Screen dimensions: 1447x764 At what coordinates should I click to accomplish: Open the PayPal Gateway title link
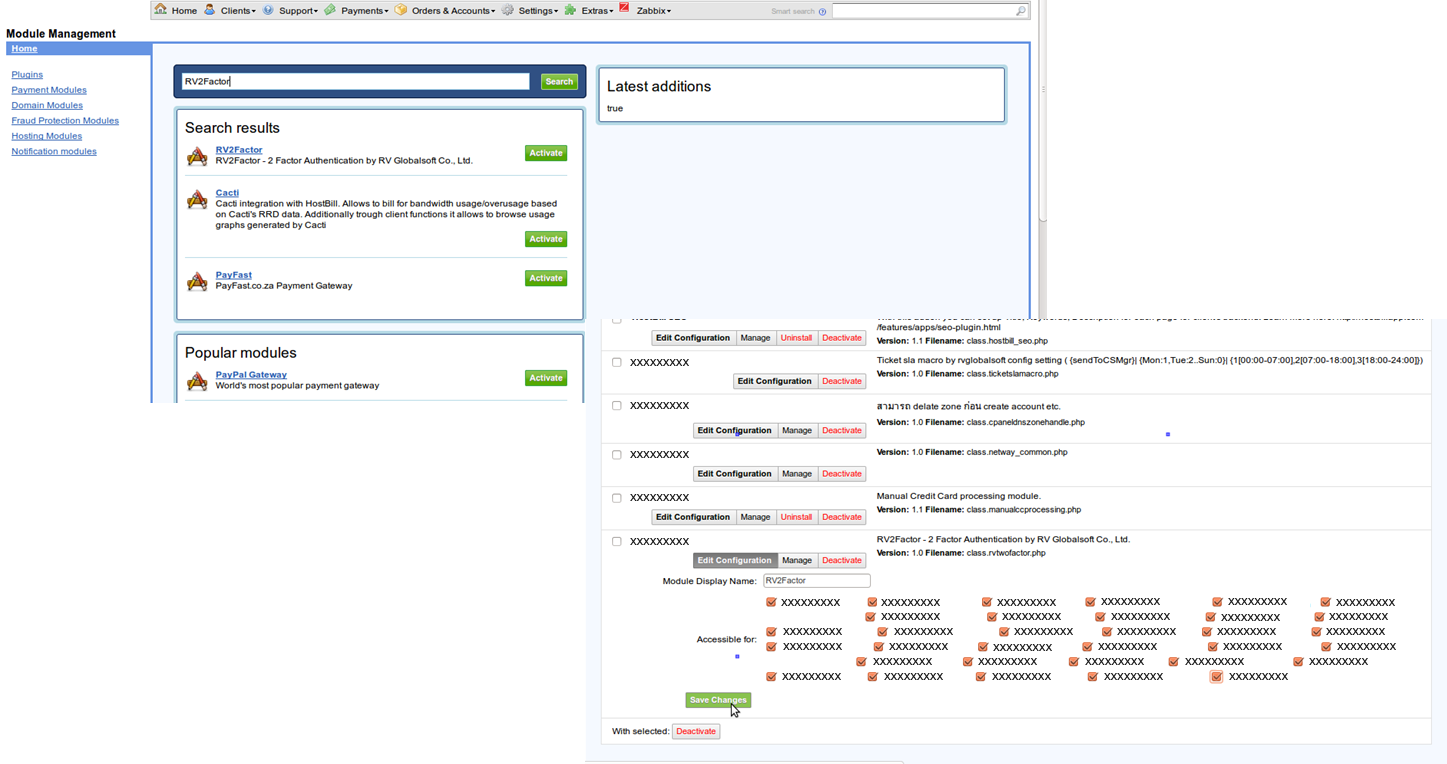(x=251, y=375)
